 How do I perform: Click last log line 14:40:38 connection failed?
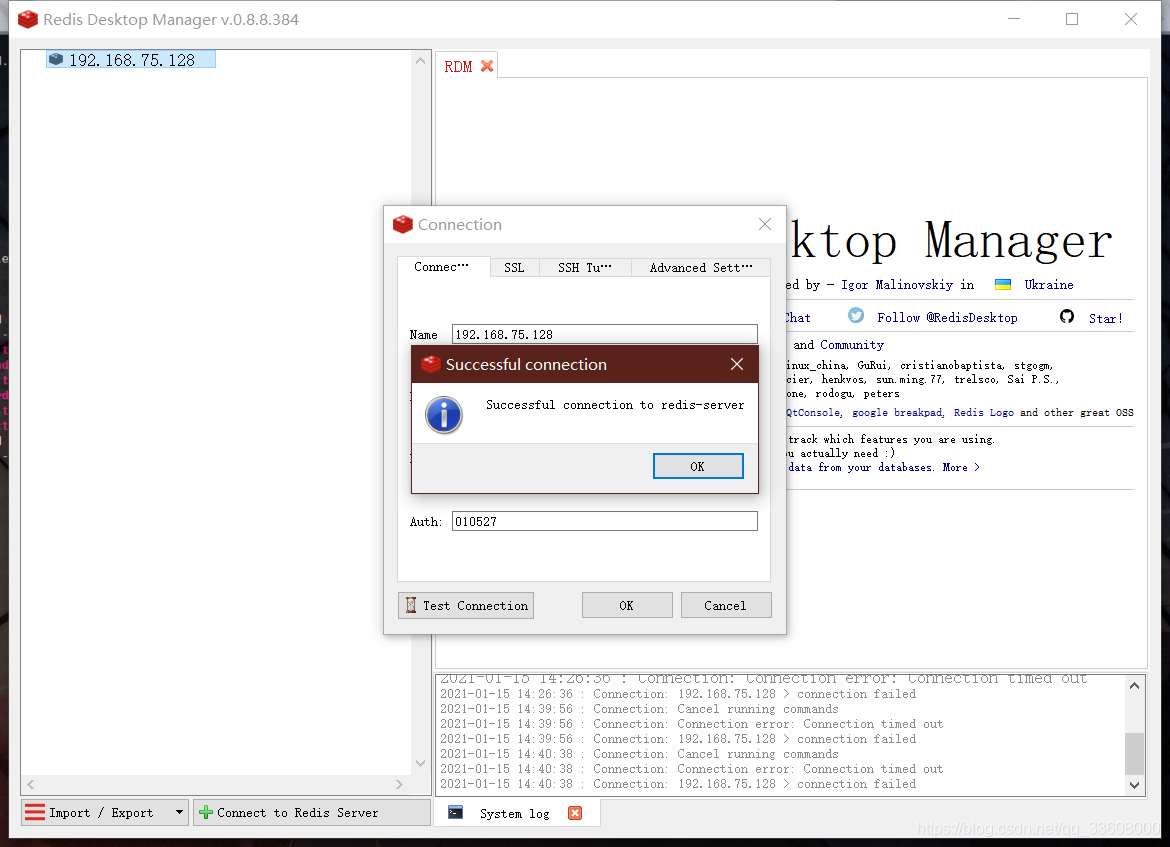point(678,784)
